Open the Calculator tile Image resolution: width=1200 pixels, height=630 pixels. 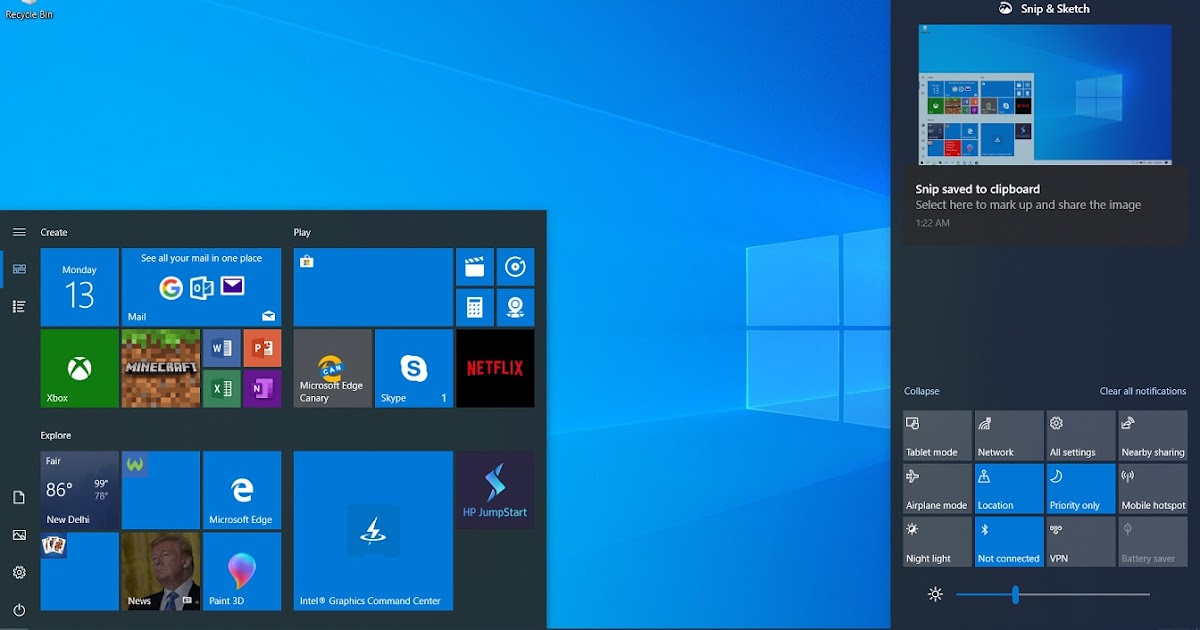click(x=475, y=307)
